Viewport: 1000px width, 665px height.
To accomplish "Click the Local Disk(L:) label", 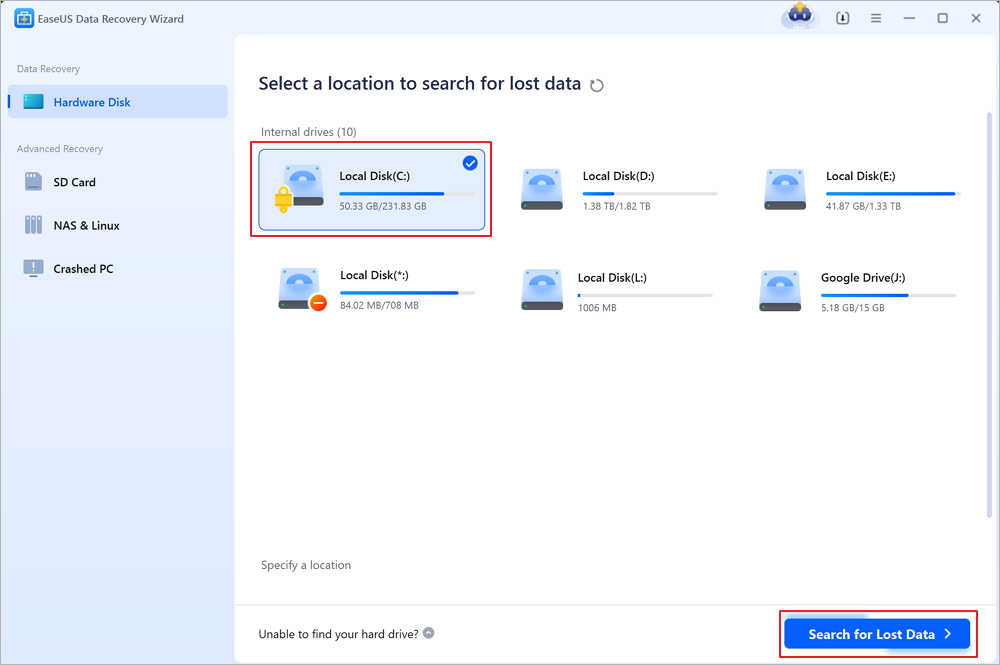I will tap(612, 277).
